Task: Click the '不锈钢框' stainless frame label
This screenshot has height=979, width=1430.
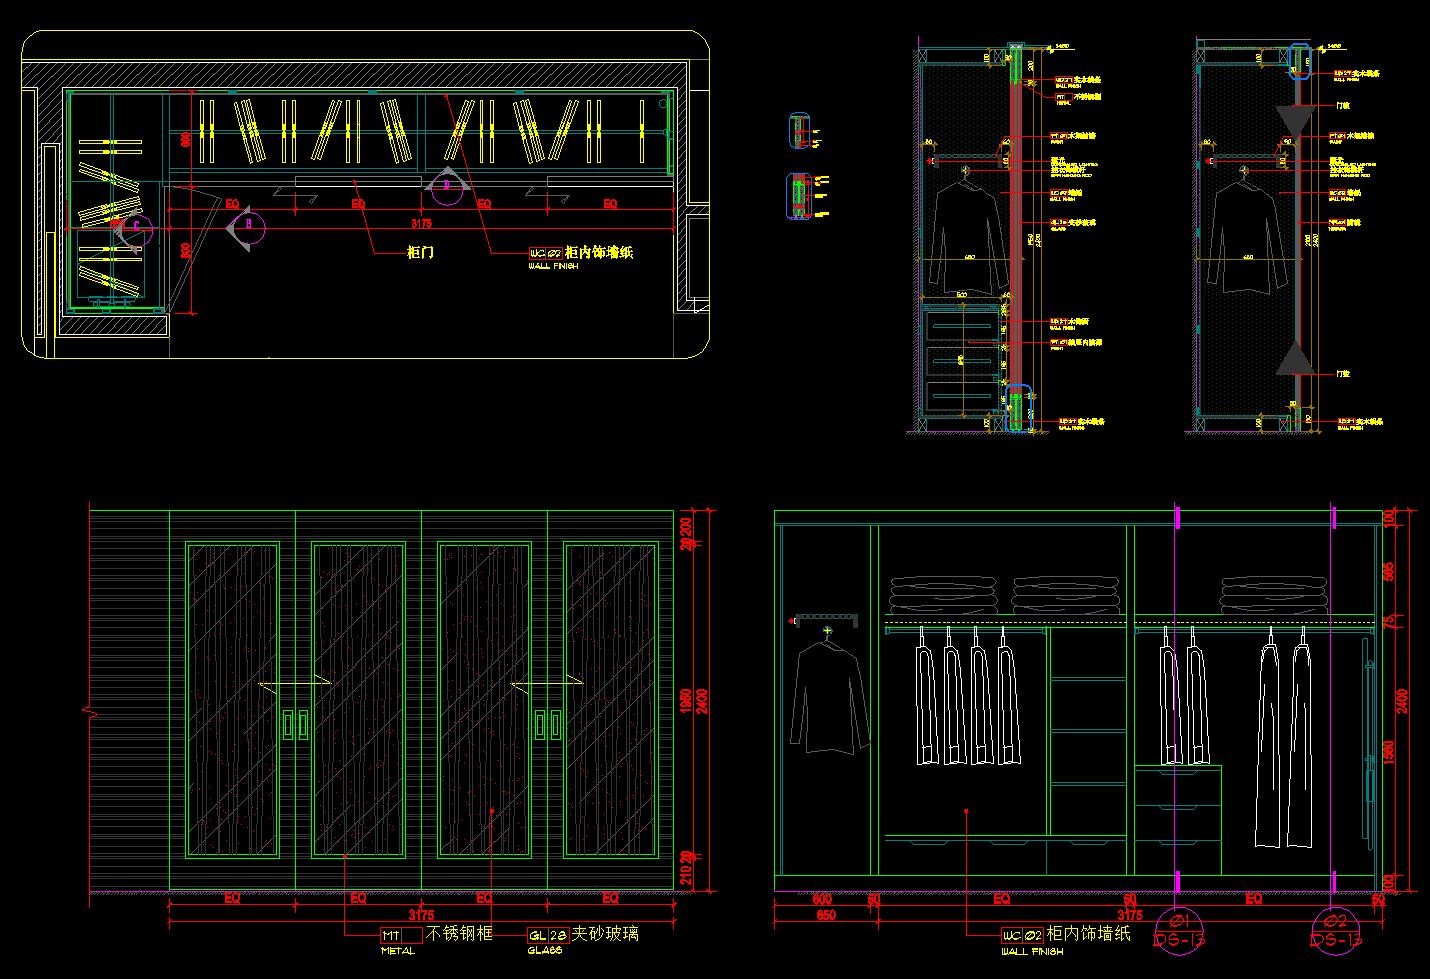Action: click(459, 934)
